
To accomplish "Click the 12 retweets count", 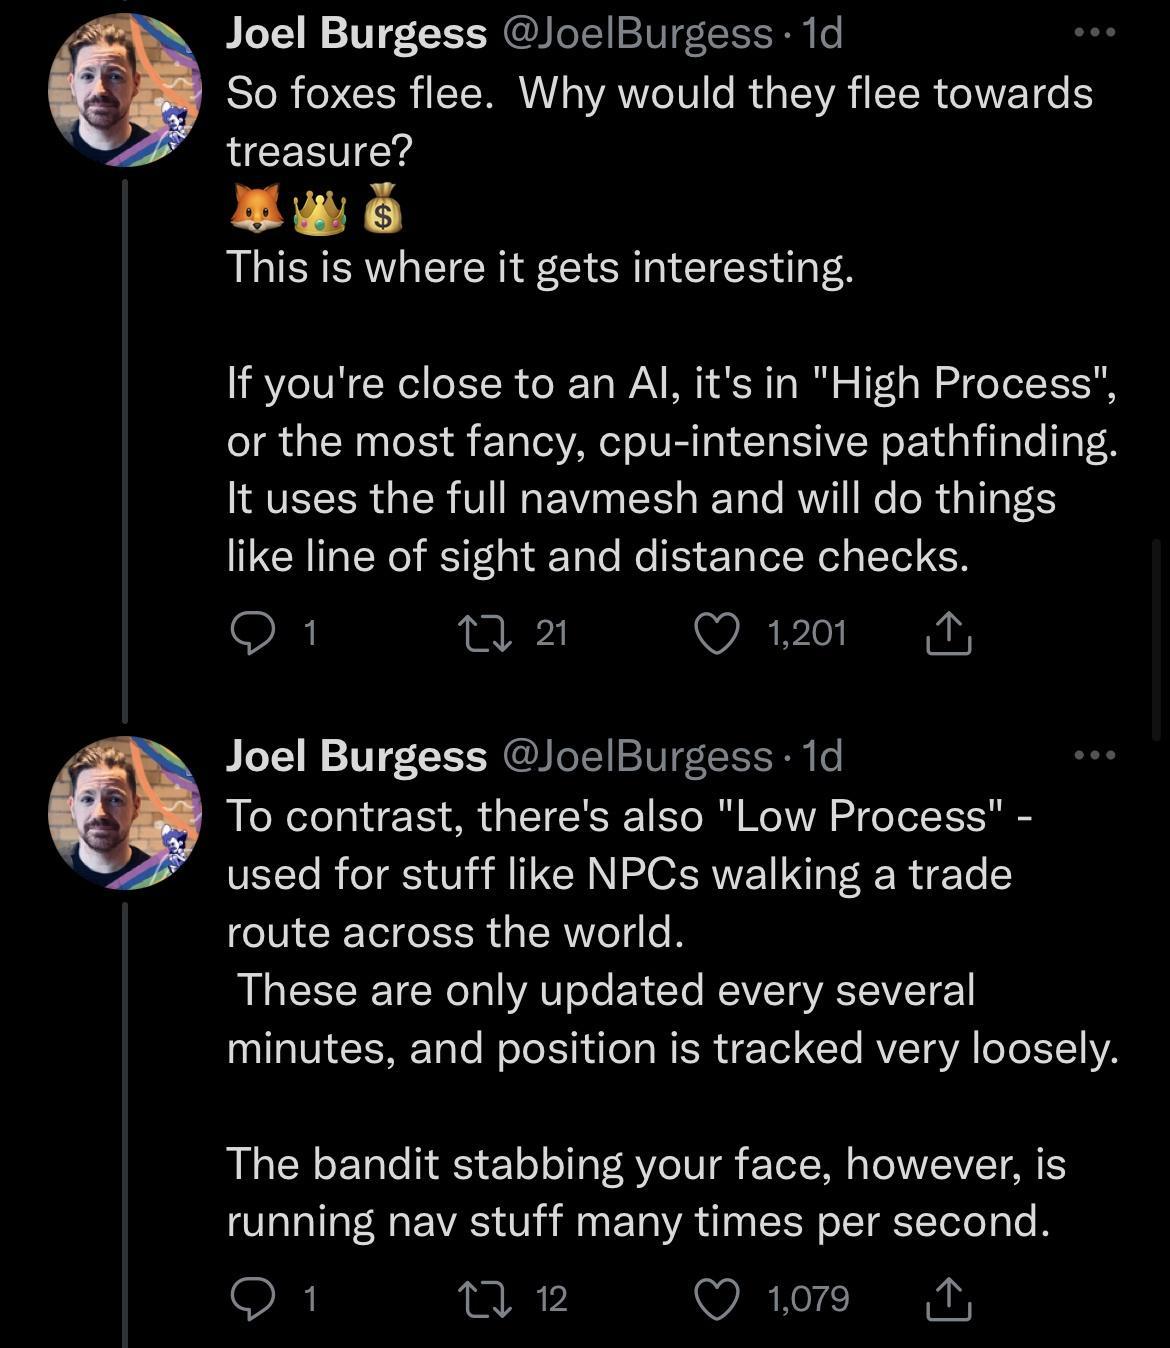I will (551, 1298).
